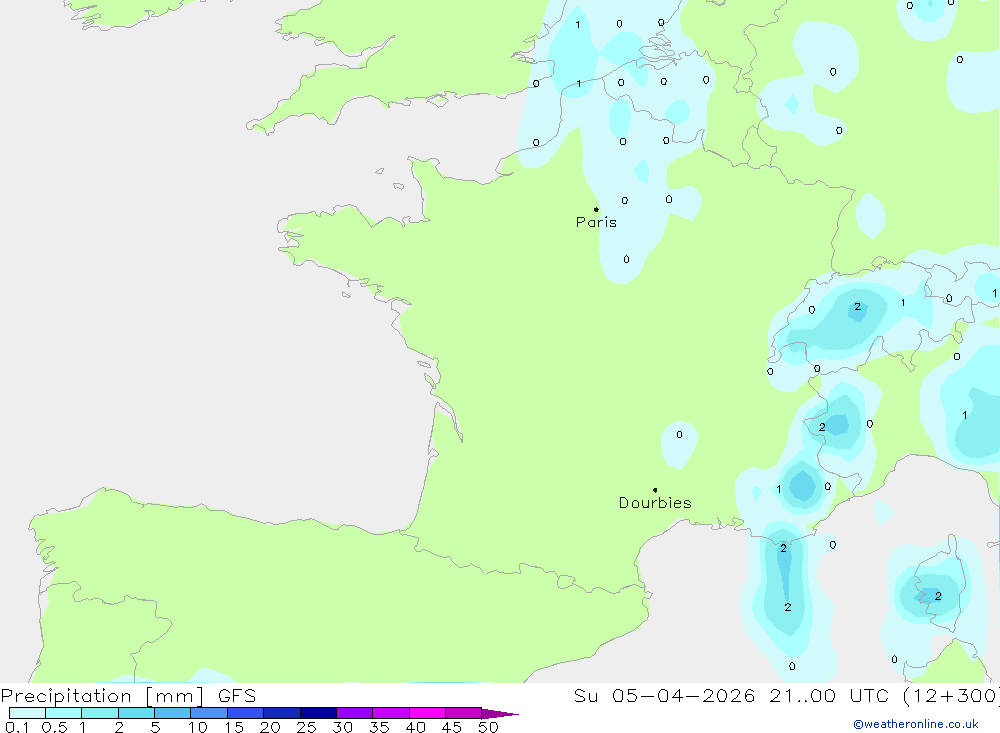Click the legend value 30
The width and height of the screenshot is (1000, 733).
point(342,727)
